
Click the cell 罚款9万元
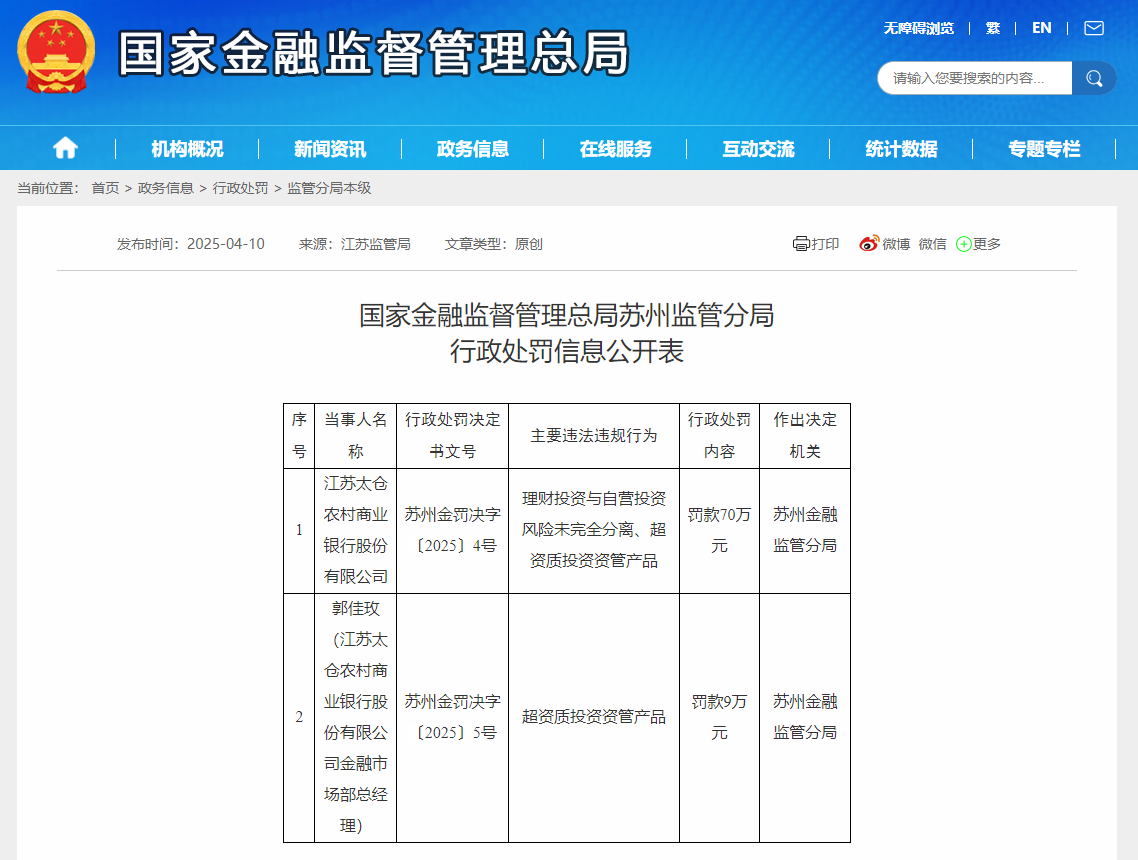coord(719,718)
